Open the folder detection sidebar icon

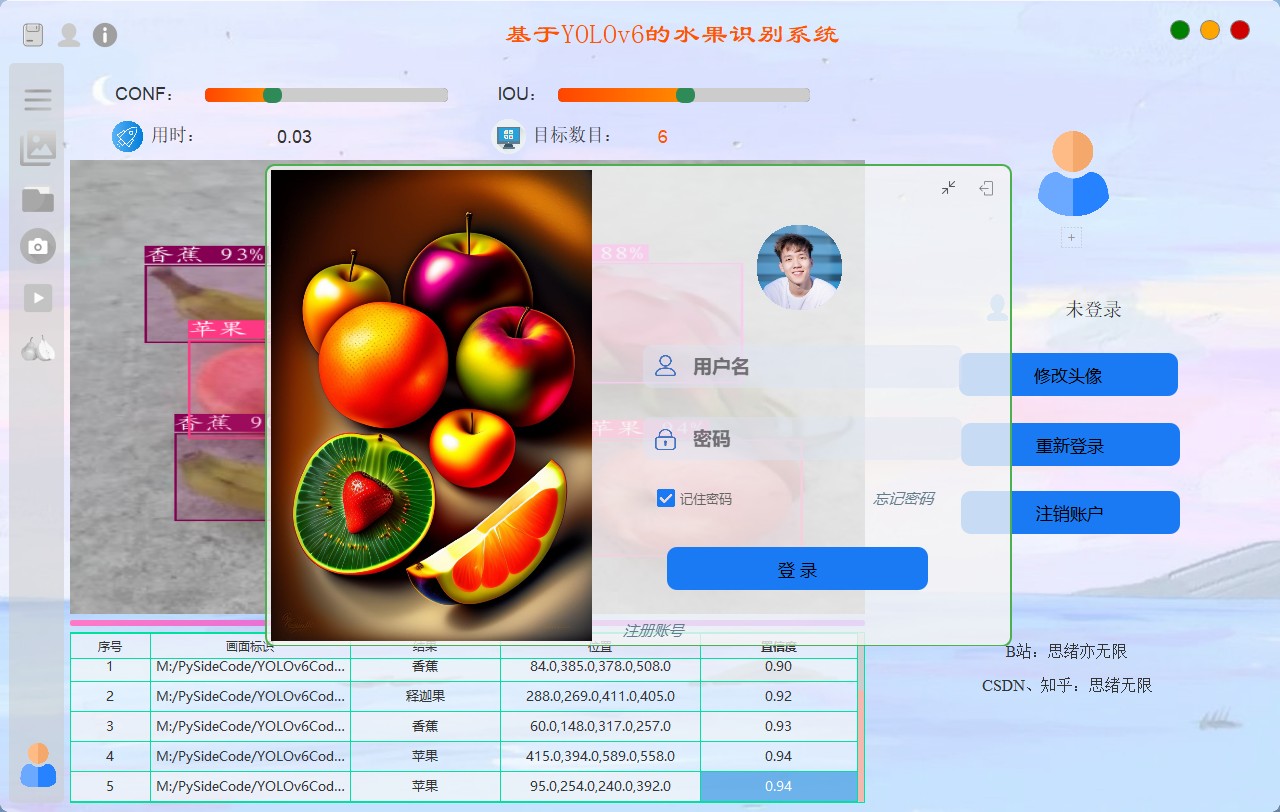coord(38,199)
